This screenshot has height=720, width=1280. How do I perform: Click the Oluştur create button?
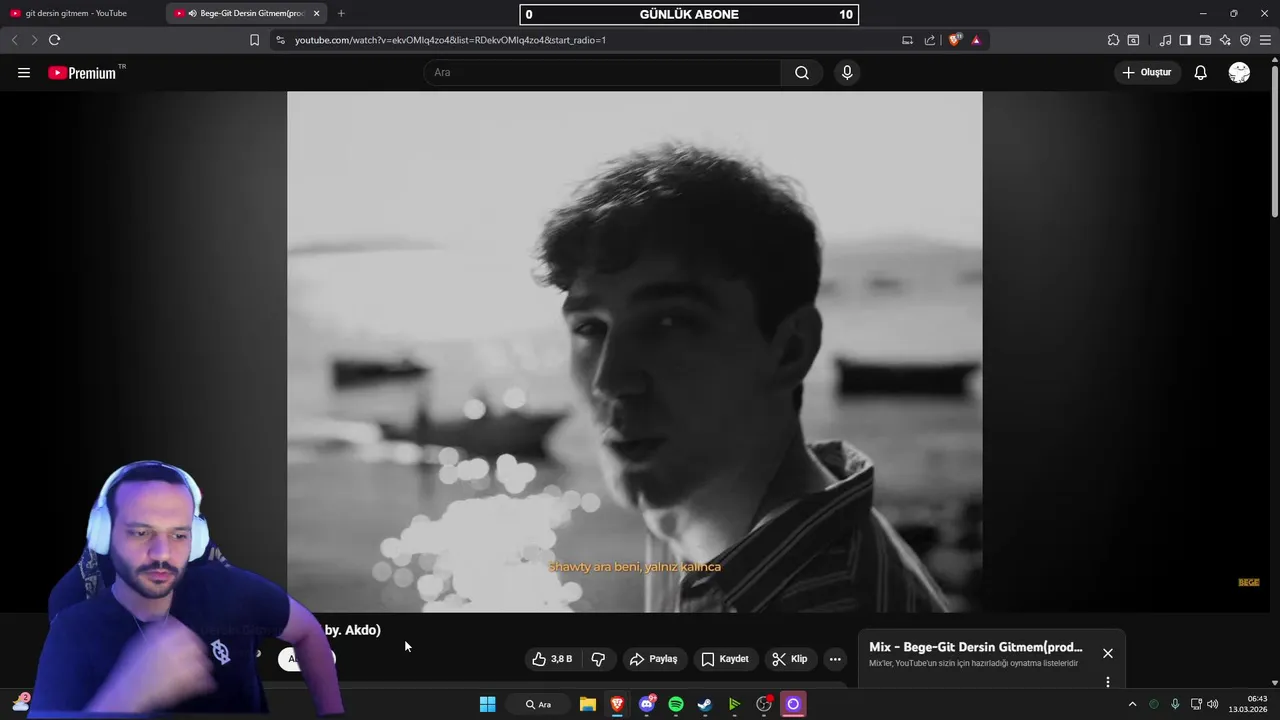pos(1147,72)
